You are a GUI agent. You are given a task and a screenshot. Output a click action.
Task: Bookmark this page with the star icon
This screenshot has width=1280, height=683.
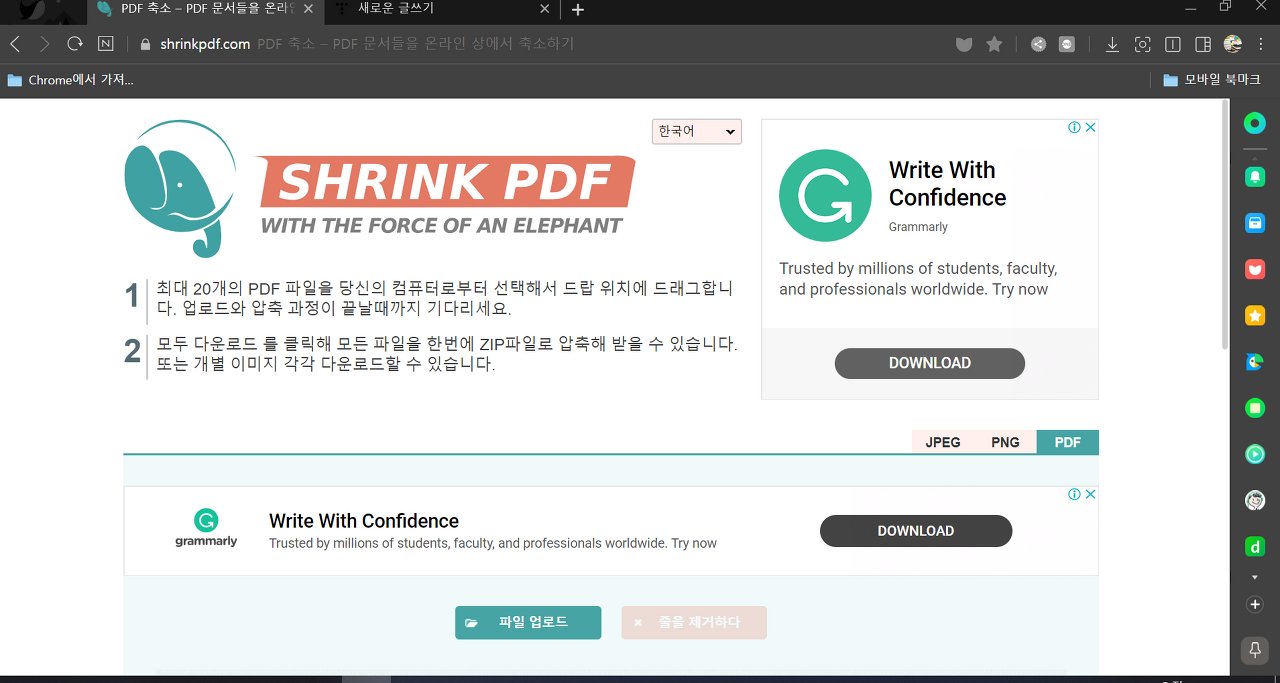point(994,44)
